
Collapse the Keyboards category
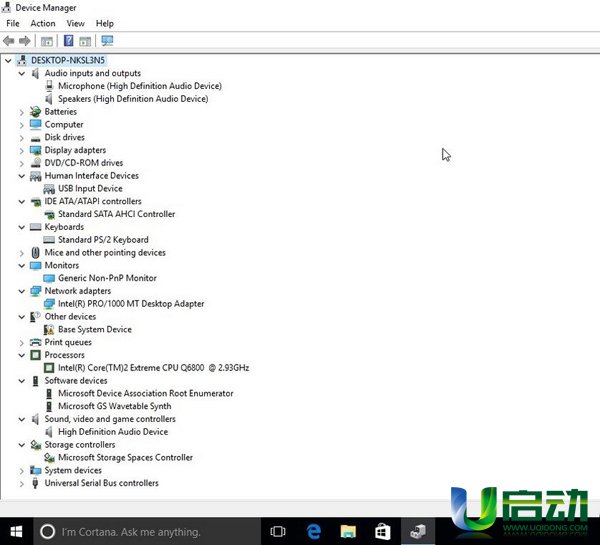point(22,227)
